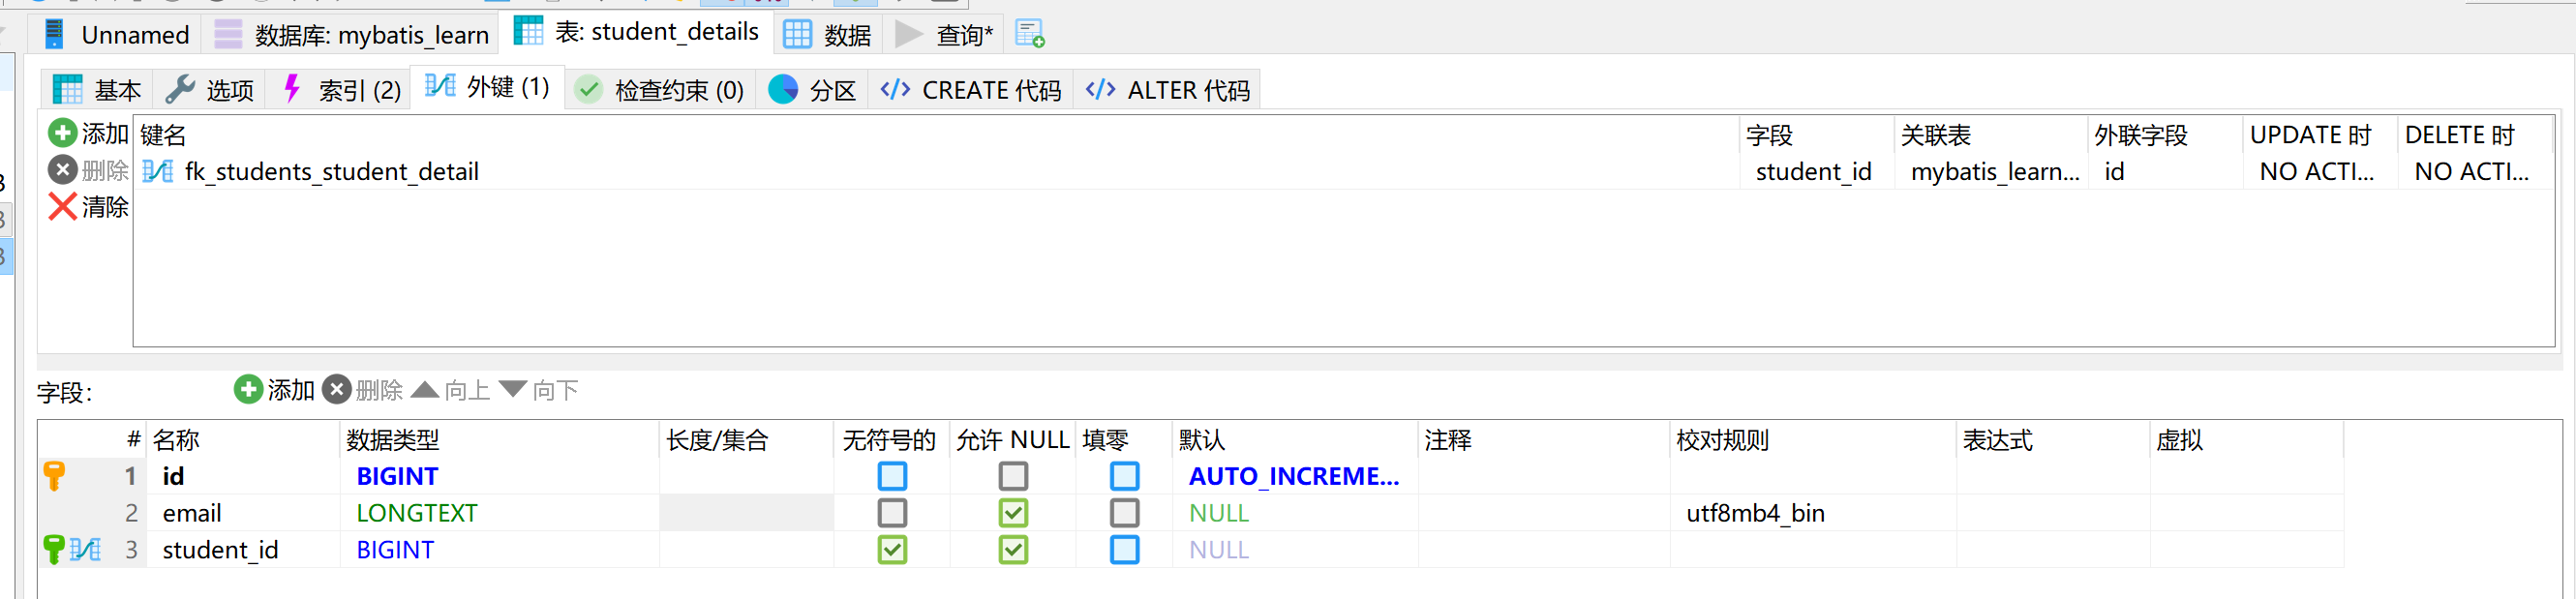Toggle unsigned checkbox for student_id field
Viewport: 2576px width, 599px height.
tap(892, 550)
